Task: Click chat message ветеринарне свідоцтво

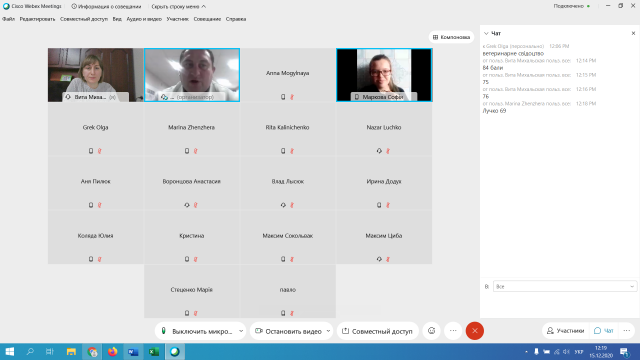Action: 513,53
